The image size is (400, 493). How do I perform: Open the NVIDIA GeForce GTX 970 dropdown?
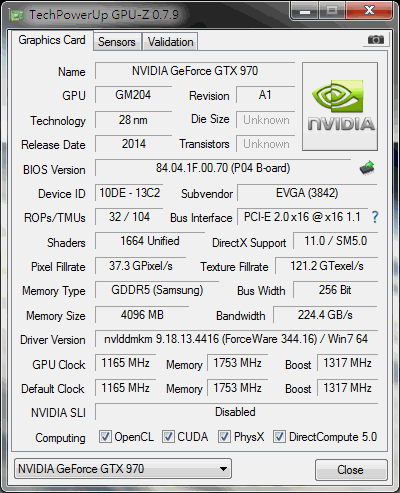pos(123,469)
